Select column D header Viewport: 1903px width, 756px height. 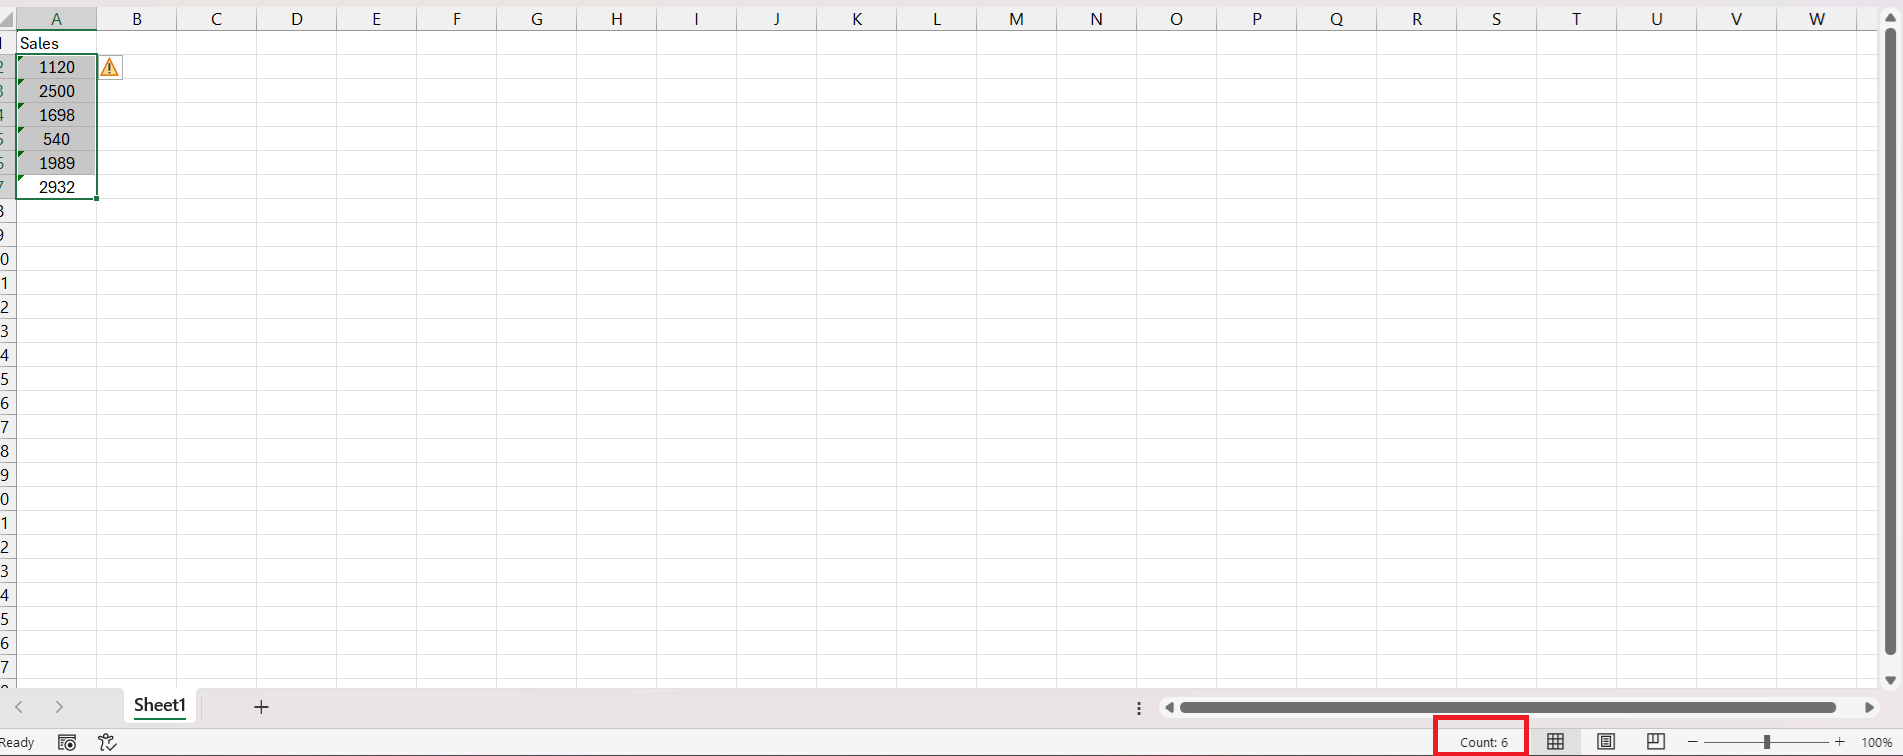[296, 19]
